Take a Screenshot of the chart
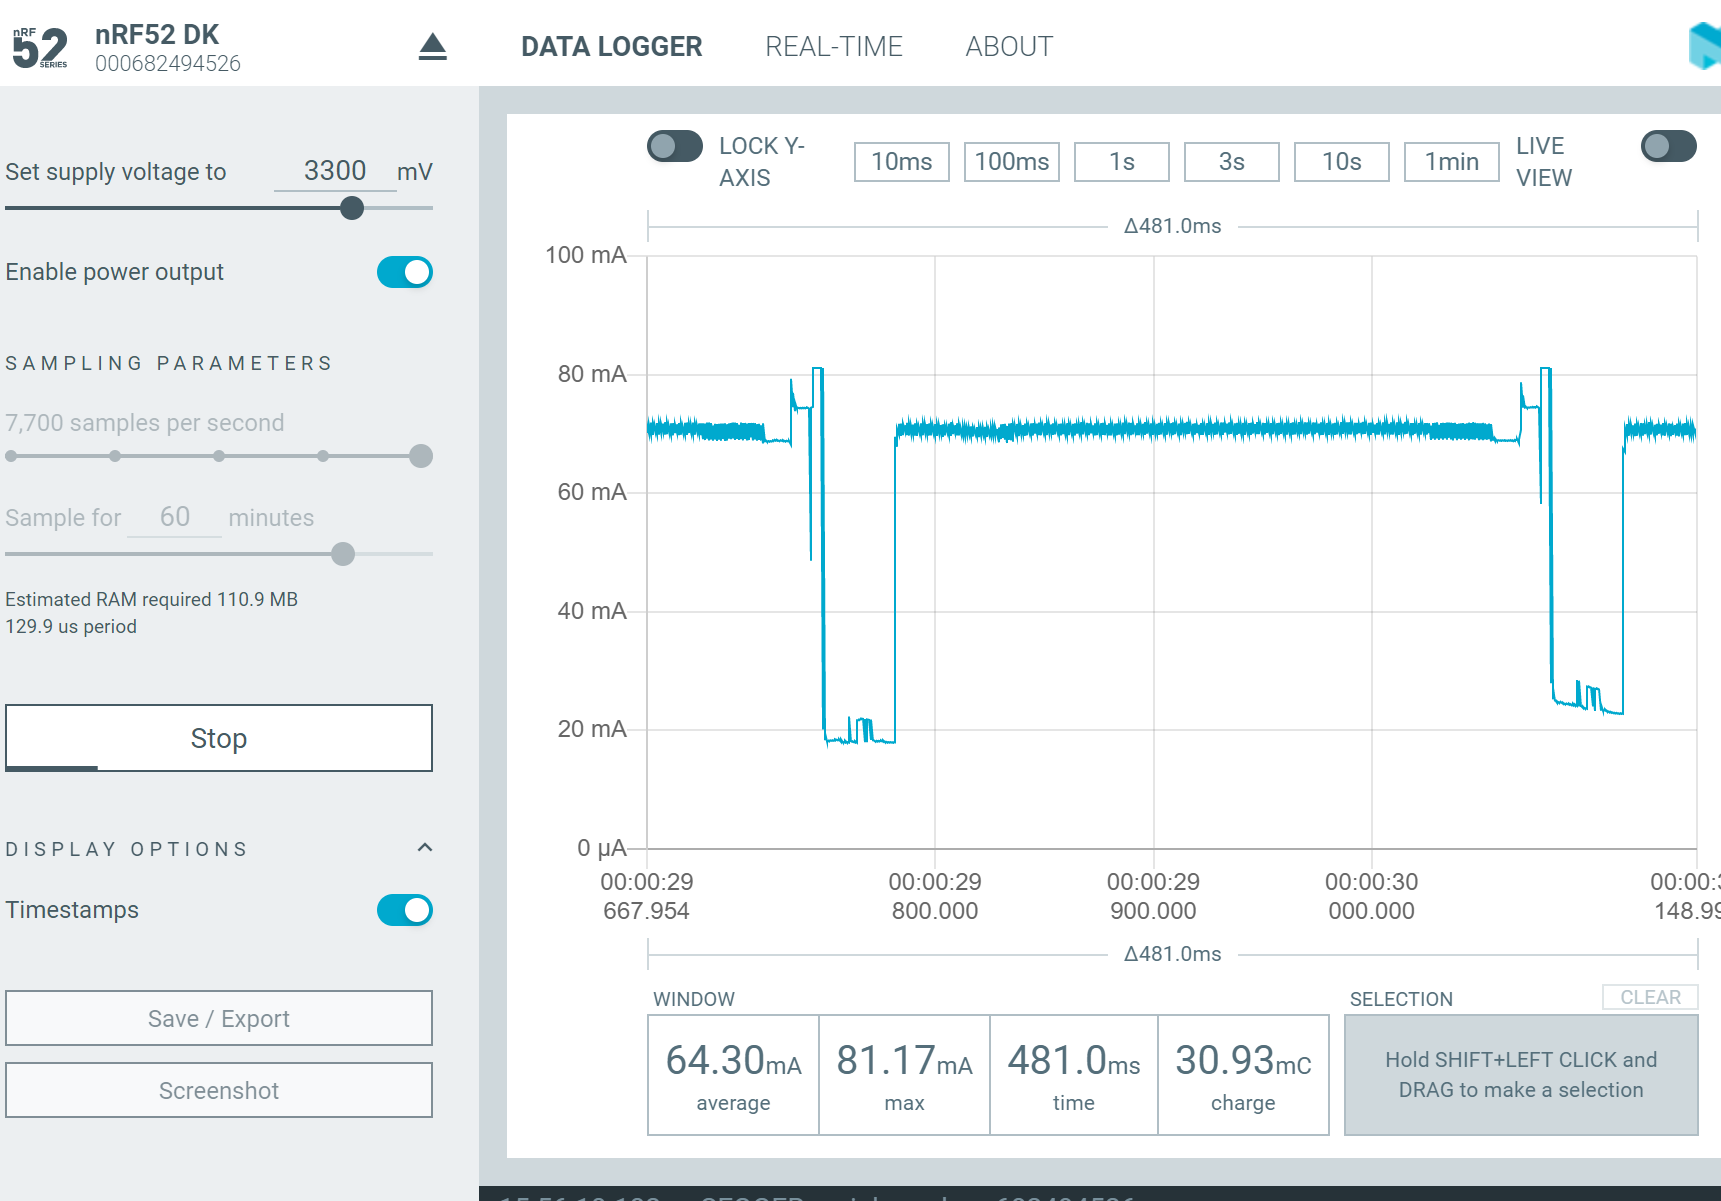Screen dimensions: 1721x1201 coord(219,1090)
